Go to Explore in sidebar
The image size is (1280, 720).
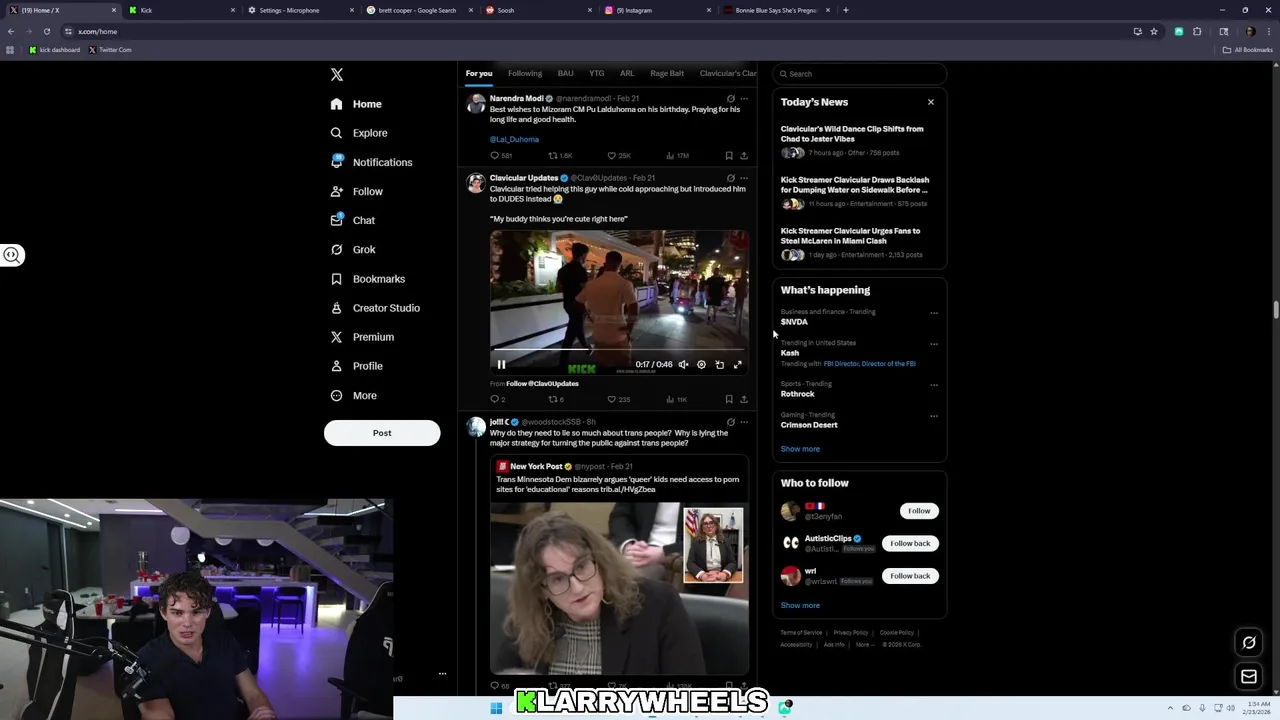pos(359,133)
